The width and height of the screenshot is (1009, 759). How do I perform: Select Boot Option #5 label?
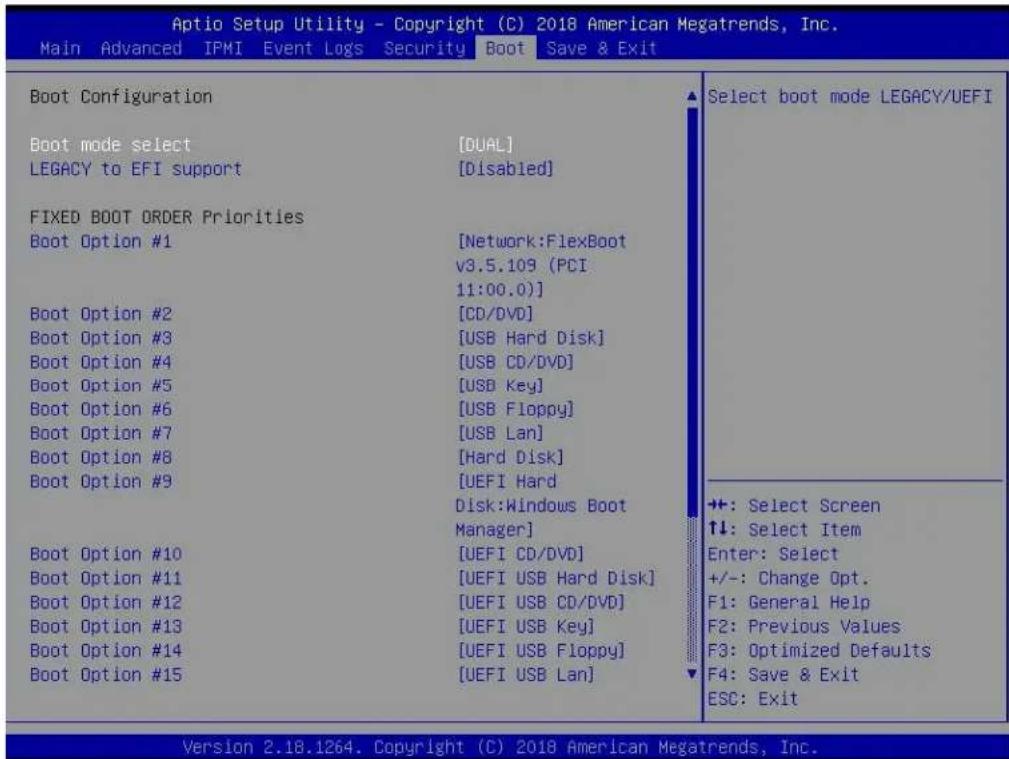100,386
